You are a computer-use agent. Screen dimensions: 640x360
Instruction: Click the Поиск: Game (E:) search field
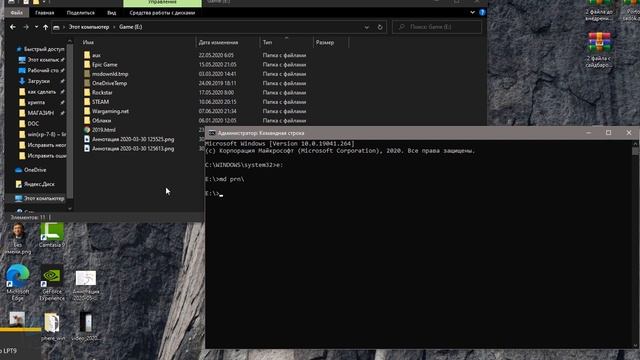coord(437,27)
